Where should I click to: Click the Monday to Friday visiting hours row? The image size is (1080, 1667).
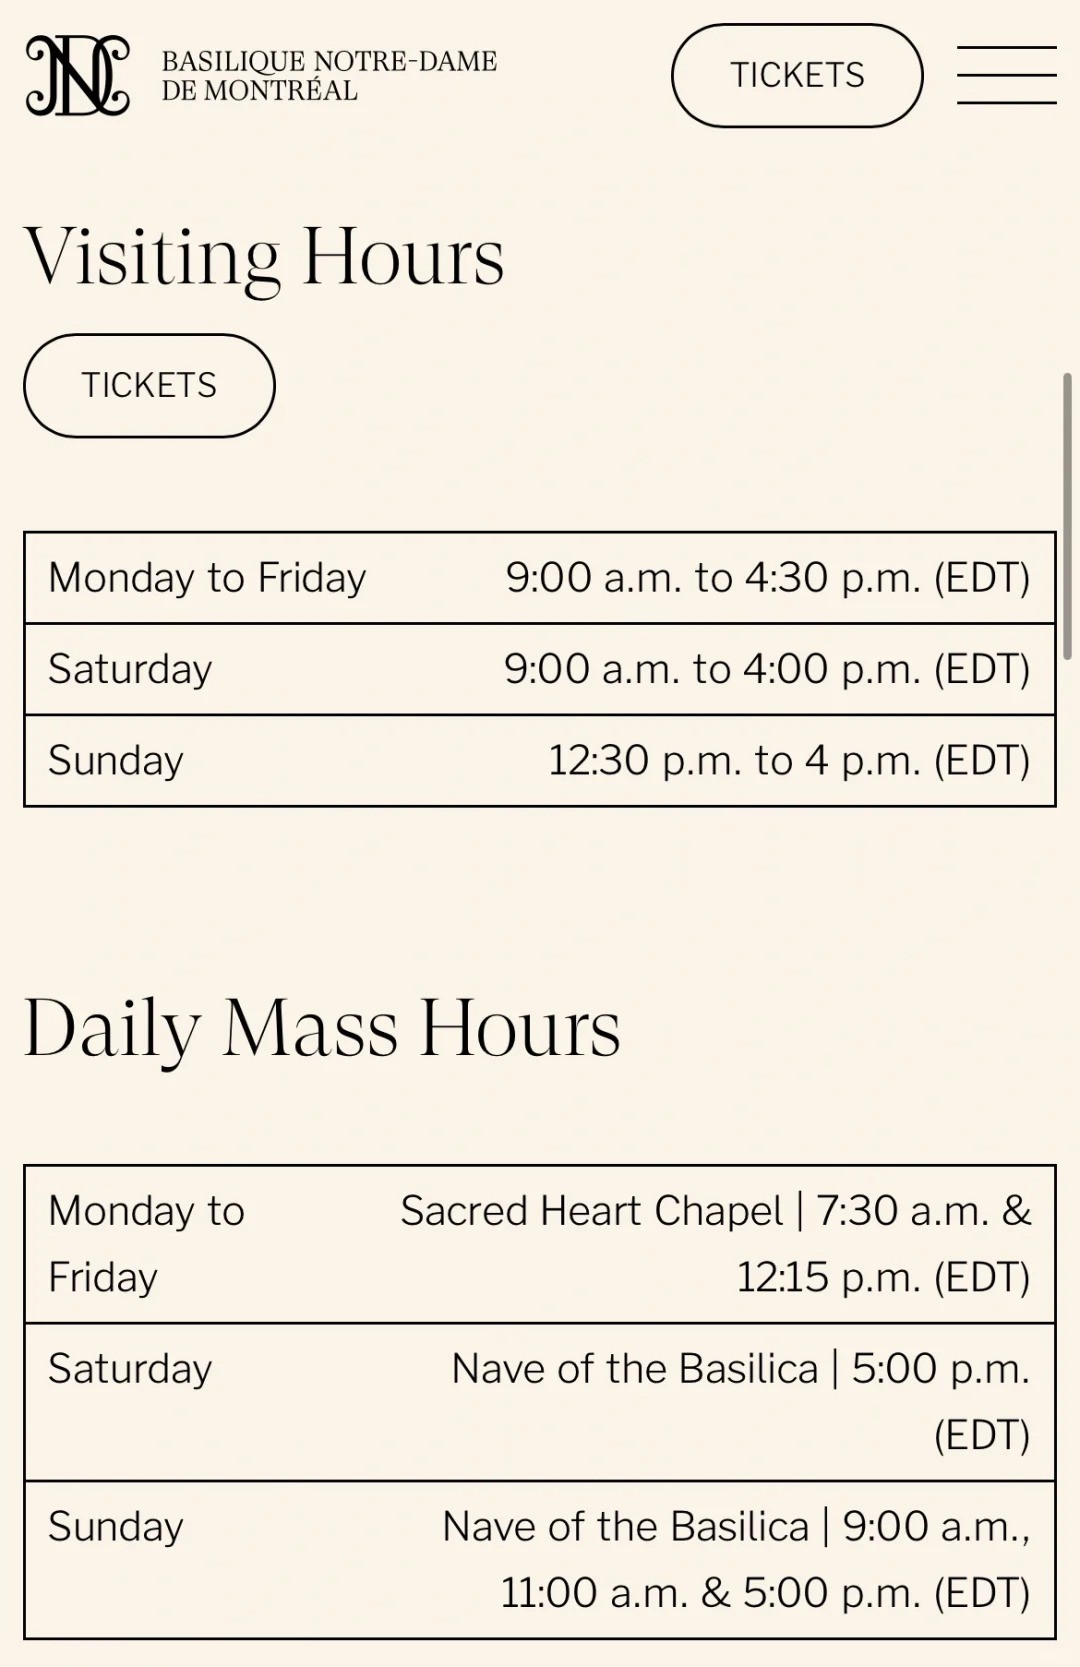540,578
